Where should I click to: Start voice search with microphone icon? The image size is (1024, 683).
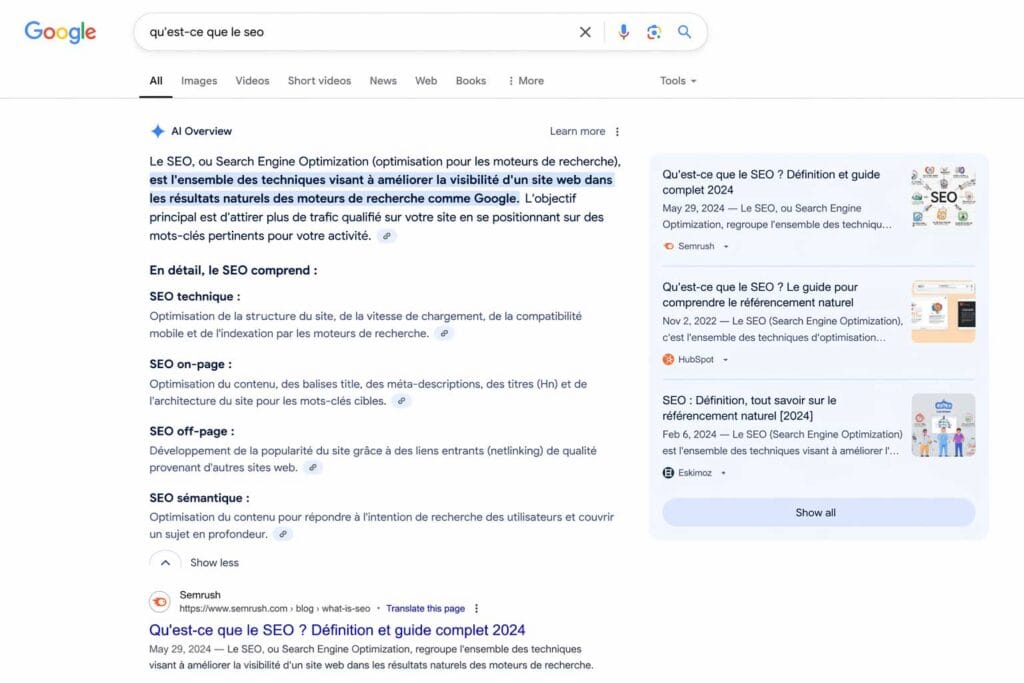(x=624, y=32)
